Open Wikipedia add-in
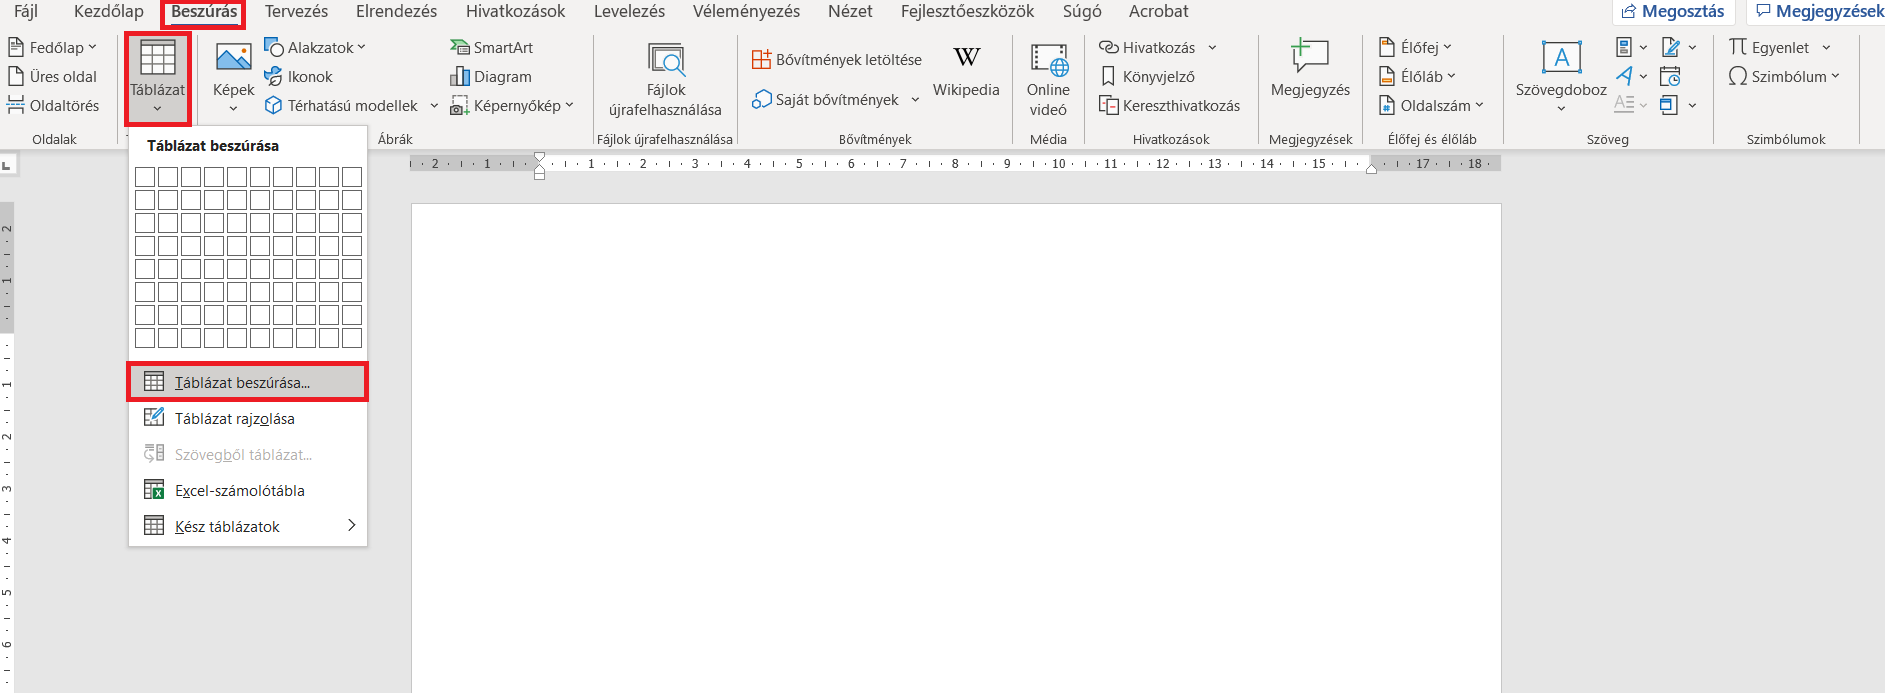The height and width of the screenshot is (693, 1885). coord(965,70)
